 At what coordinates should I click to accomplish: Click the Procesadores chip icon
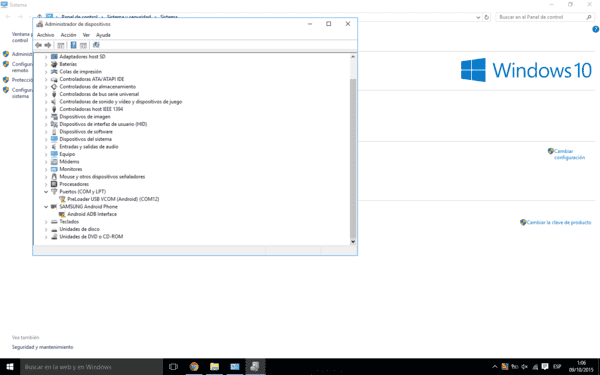(x=54, y=184)
